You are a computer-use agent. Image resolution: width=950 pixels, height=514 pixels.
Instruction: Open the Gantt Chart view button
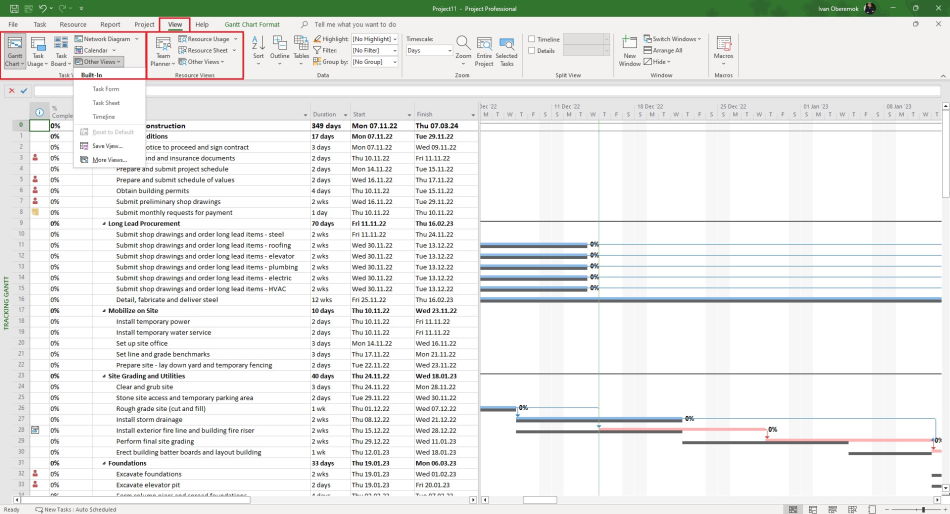coord(15,51)
